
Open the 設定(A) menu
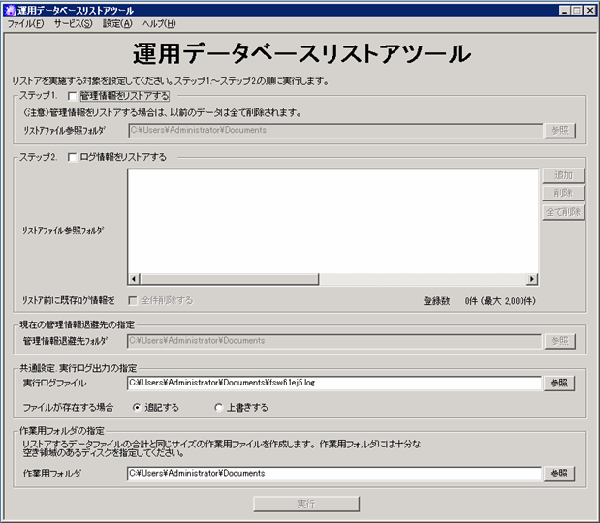click(x=117, y=23)
